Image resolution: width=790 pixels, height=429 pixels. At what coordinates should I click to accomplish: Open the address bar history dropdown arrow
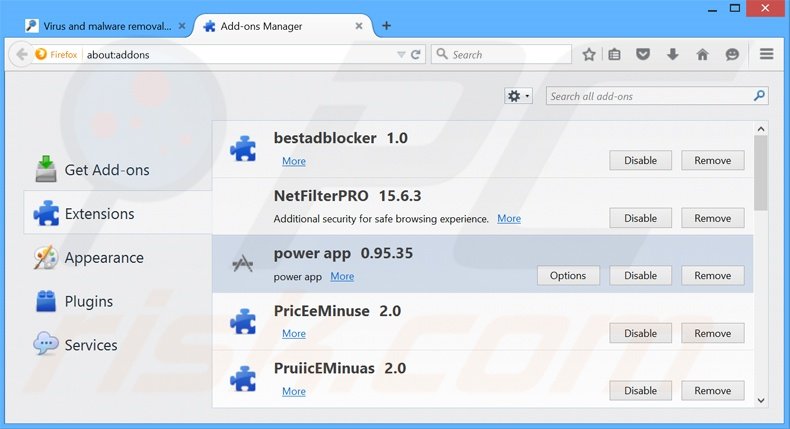click(401, 54)
